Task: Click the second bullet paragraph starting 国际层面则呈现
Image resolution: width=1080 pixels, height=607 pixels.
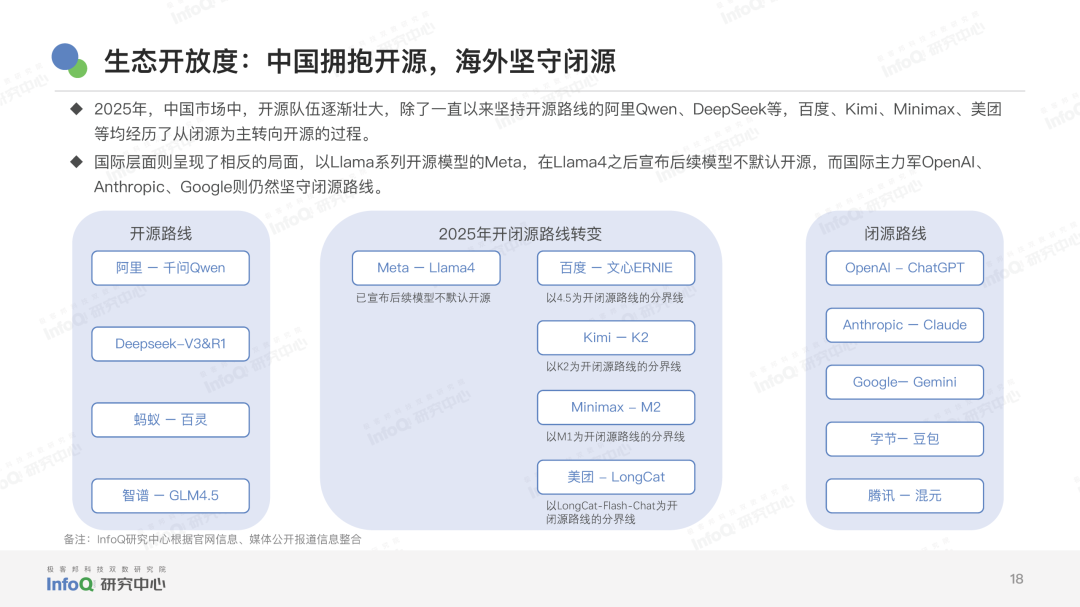Action: pyautogui.click(x=542, y=174)
